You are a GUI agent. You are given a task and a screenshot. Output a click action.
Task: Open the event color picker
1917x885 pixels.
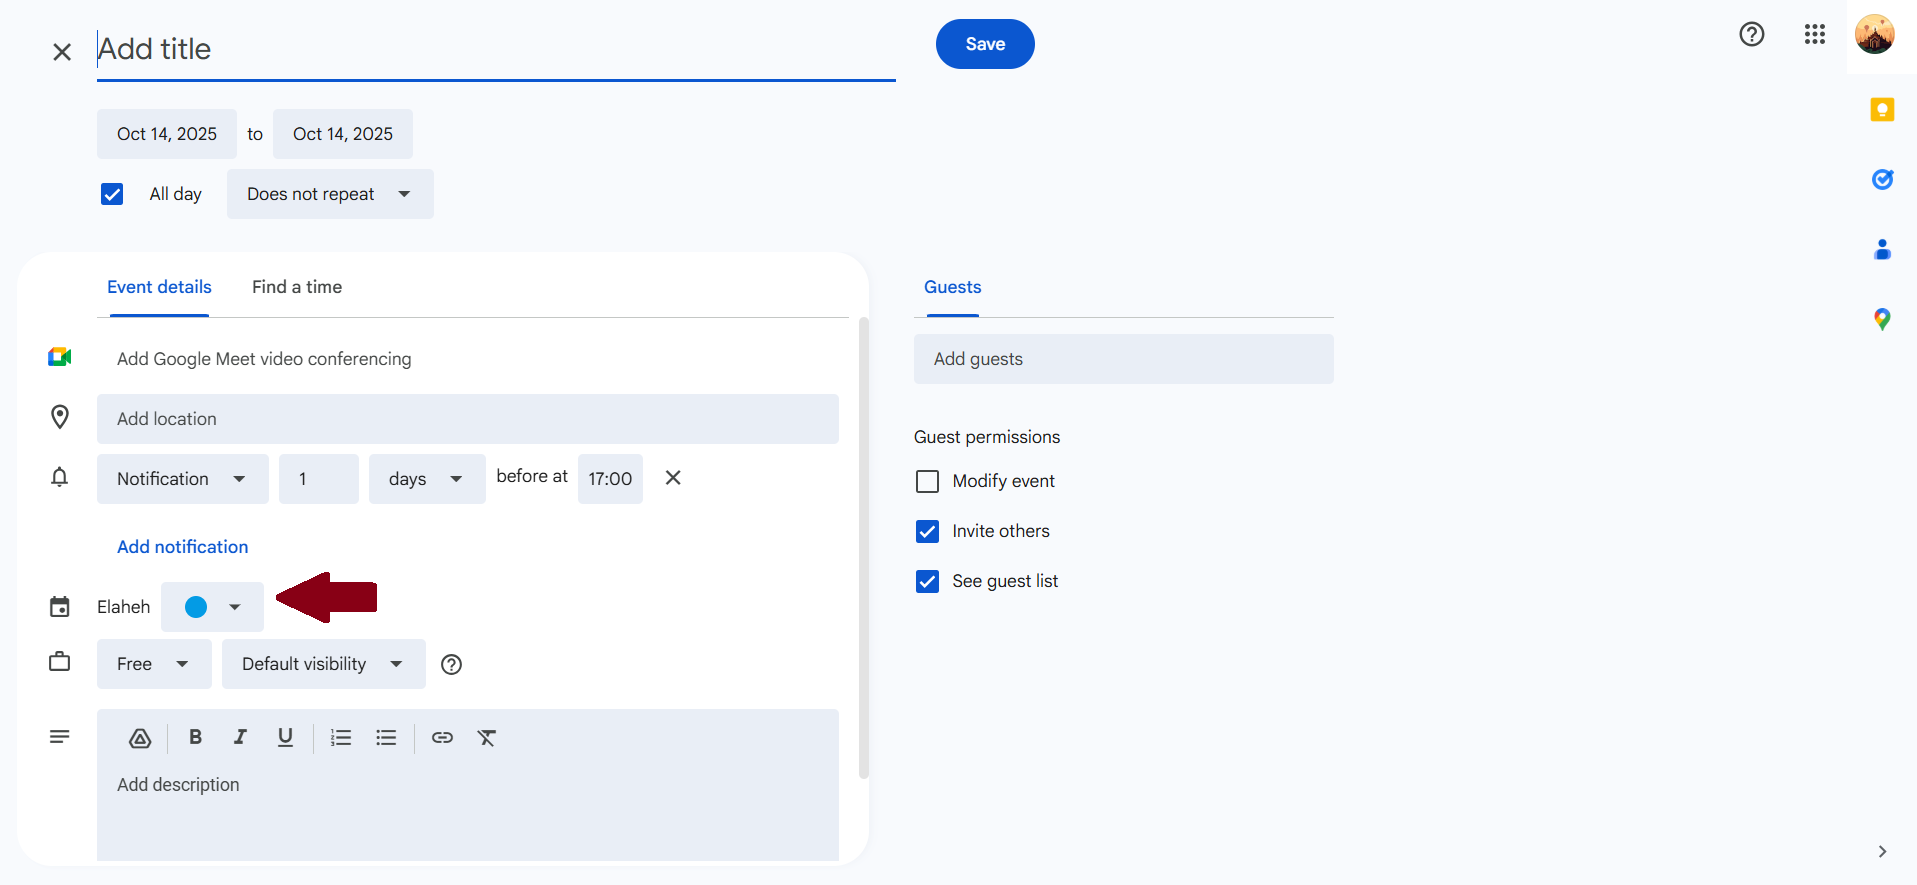pos(212,607)
